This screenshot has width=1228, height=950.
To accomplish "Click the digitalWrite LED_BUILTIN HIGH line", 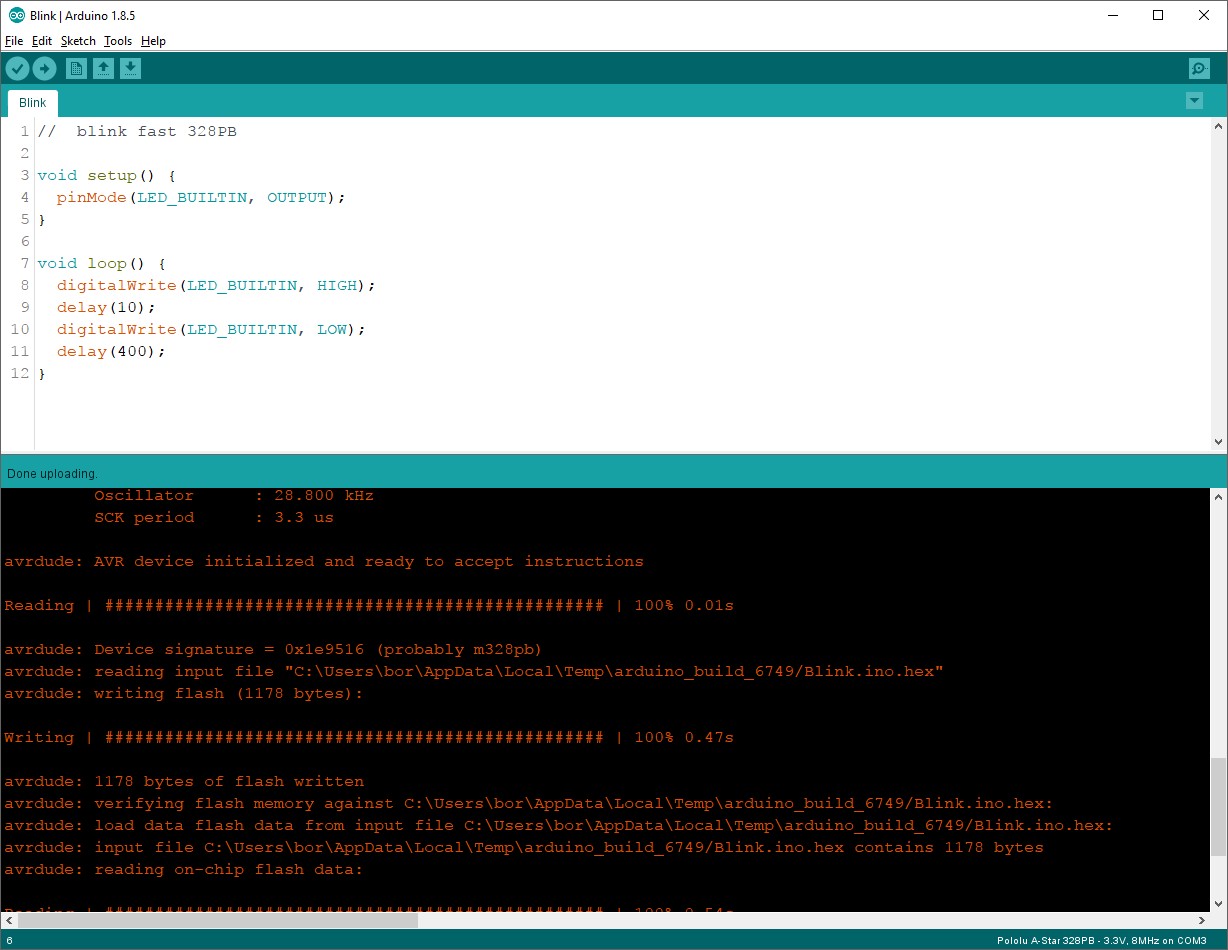I will click(x=216, y=285).
